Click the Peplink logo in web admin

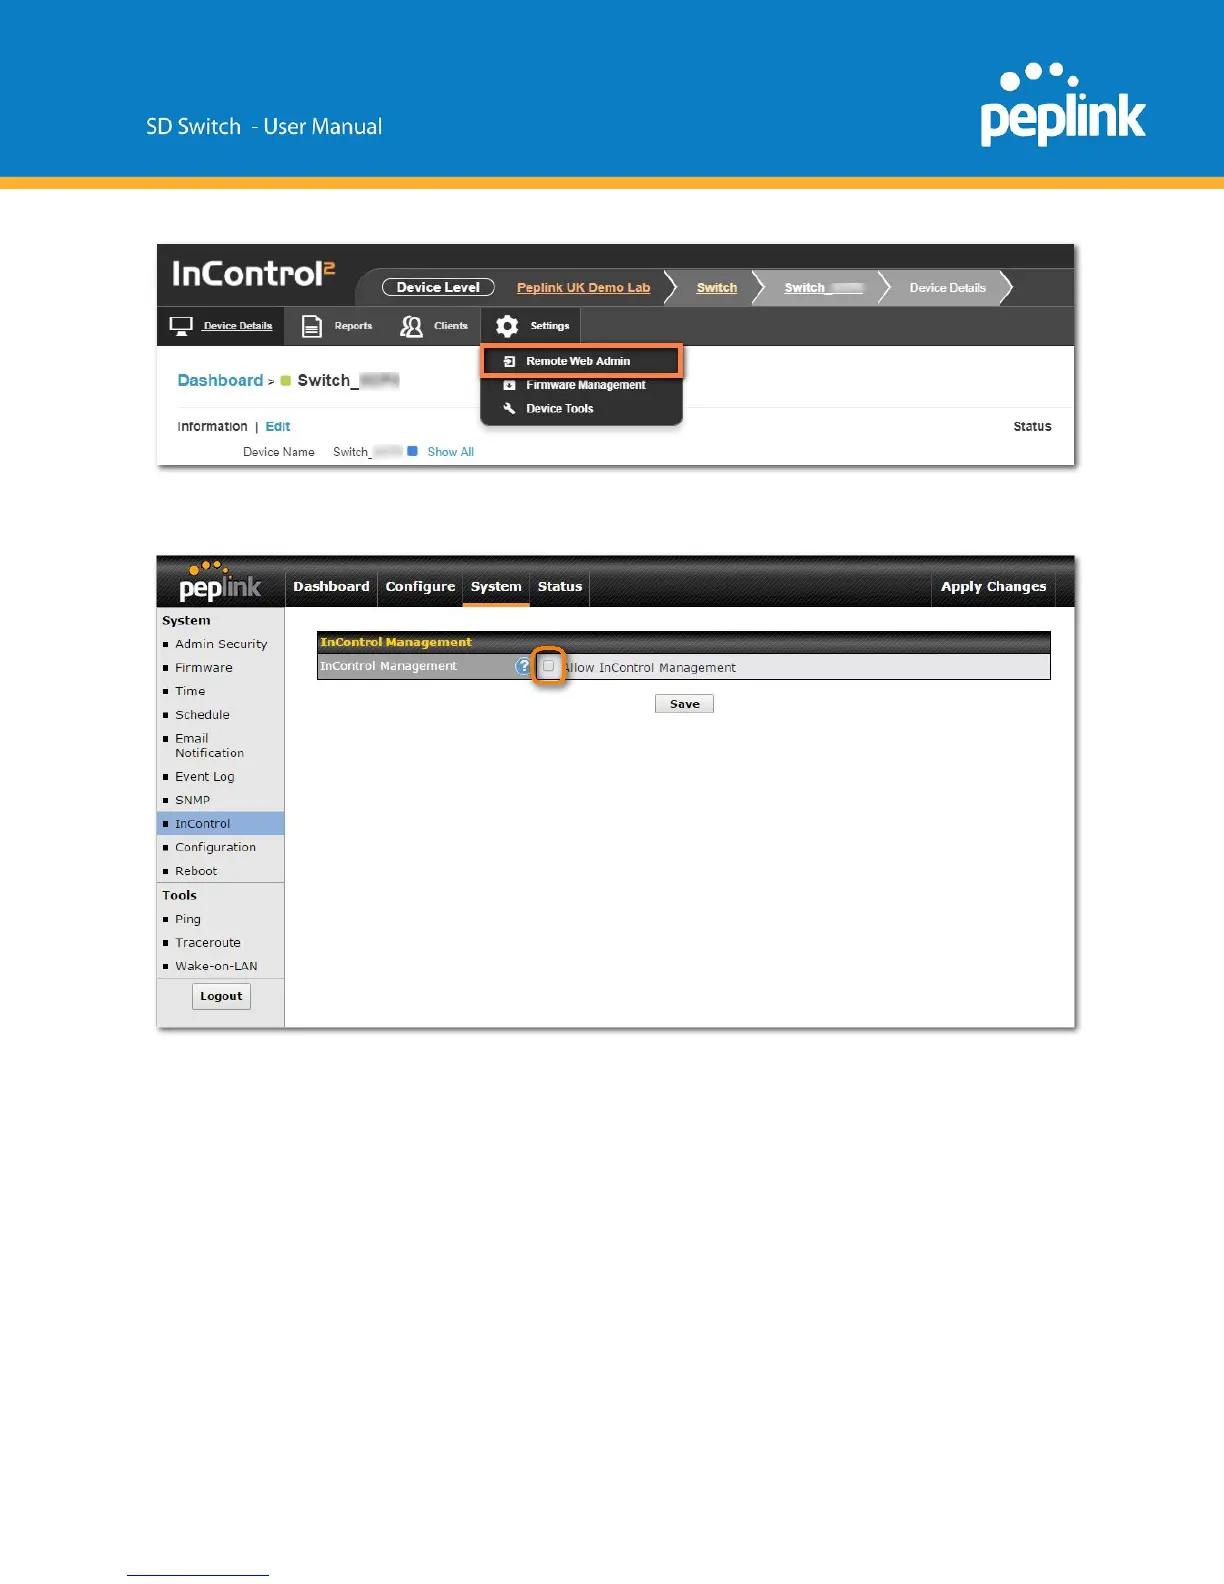[x=219, y=583]
